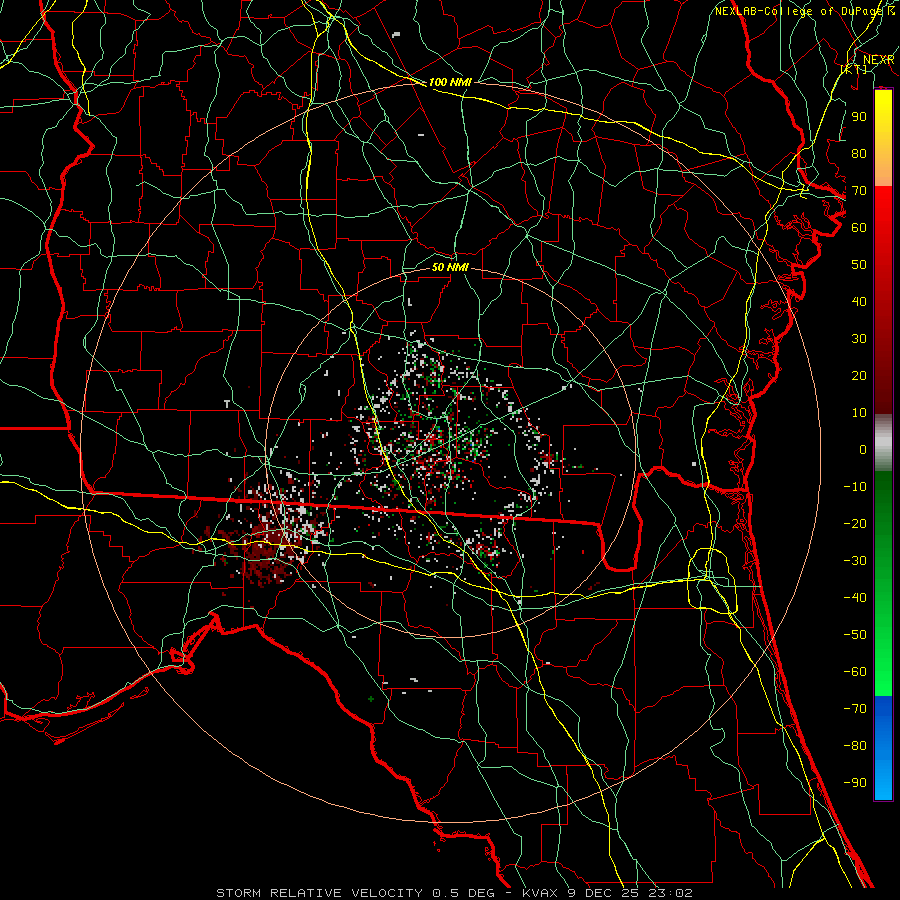Click the -70 value on the velocity scale
Screen dimensions: 900x900
(855, 709)
